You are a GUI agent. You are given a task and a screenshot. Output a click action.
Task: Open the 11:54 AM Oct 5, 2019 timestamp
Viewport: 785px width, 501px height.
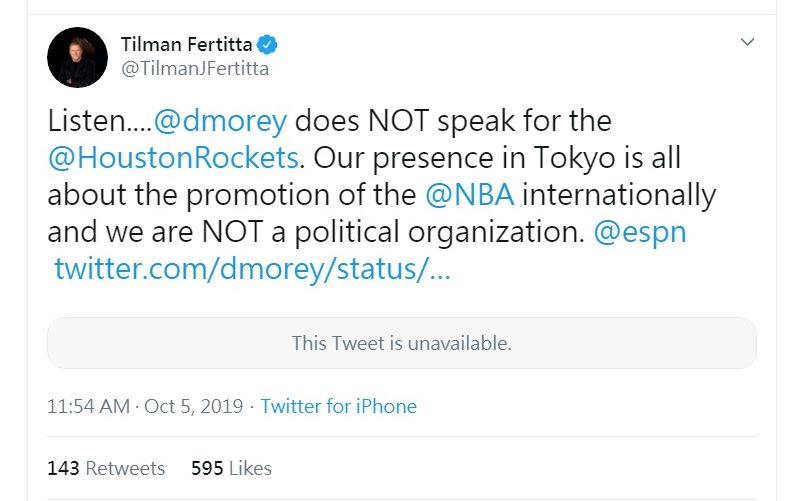tap(145, 406)
